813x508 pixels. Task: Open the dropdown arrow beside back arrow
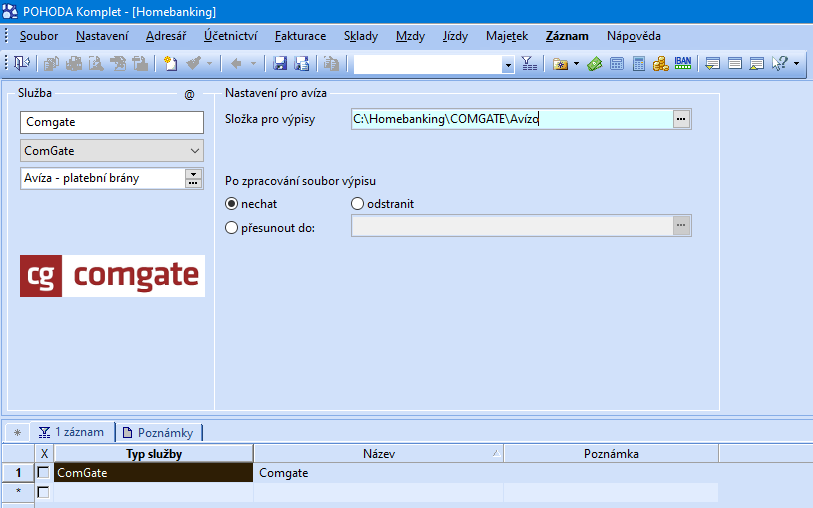[x=254, y=64]
